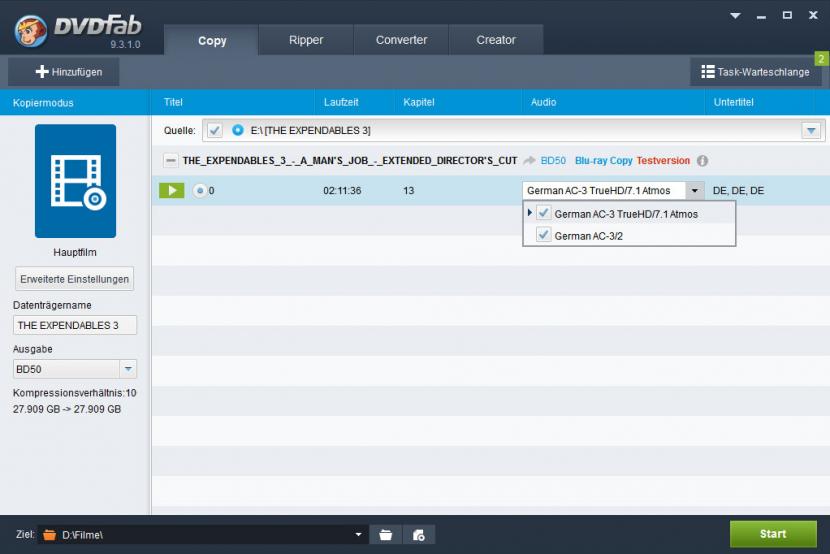Image resolution: width=830 pixels, height=554 pixels.
Task: Uncheck German AC-3 TrueHD/7.1 Atmos audio track
Action: tap(543, 213)
